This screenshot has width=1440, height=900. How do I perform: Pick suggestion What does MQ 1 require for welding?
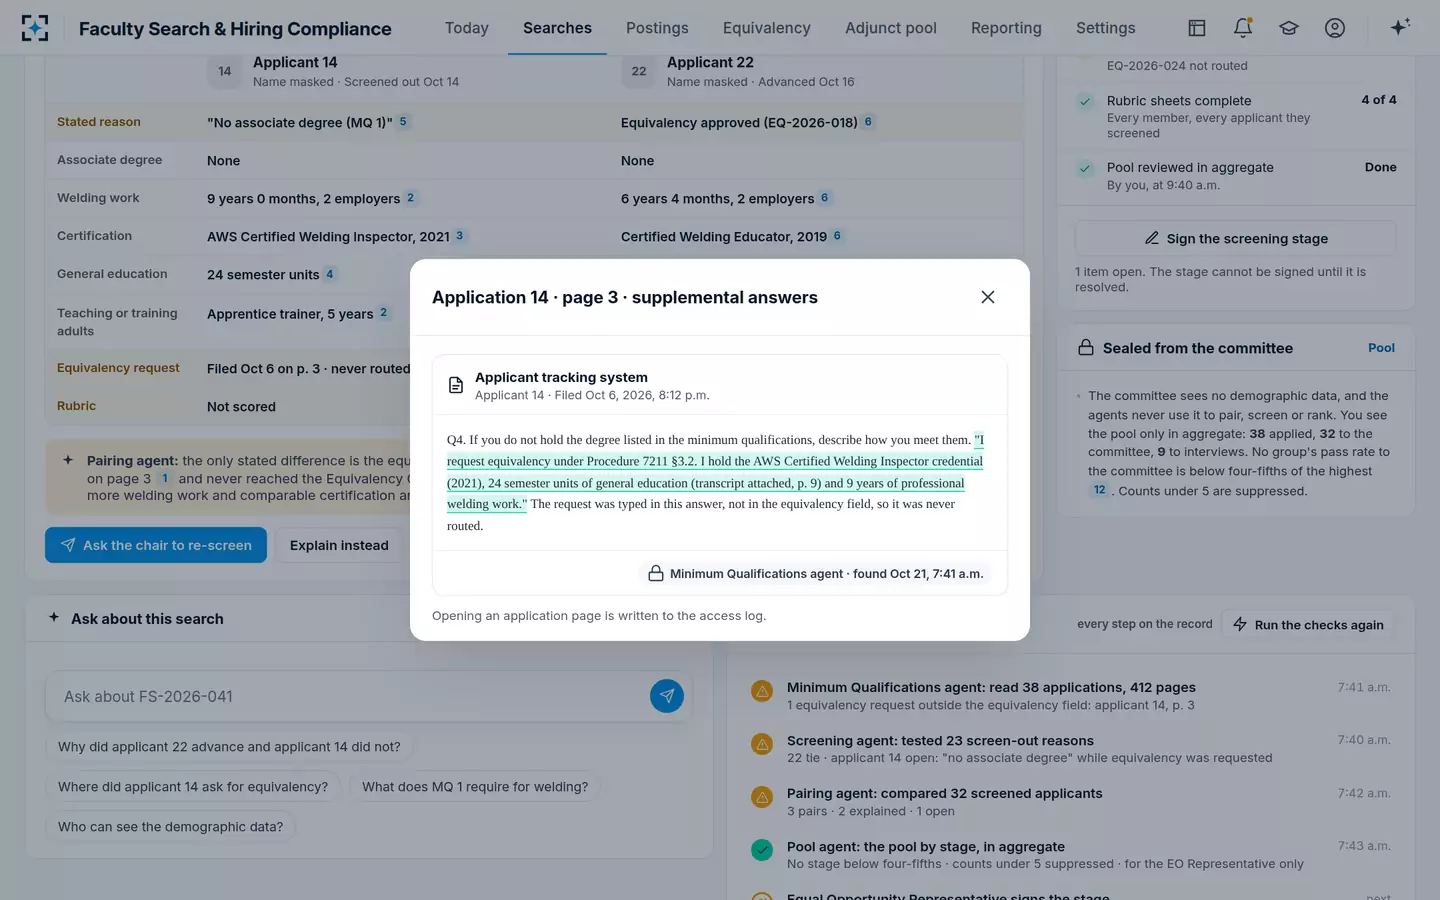tap(475, 787)
